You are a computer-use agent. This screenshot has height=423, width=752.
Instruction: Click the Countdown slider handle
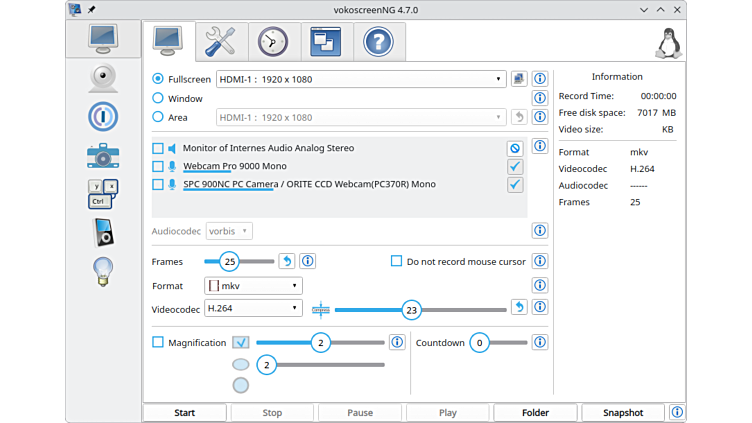click(x=480, y=342)
